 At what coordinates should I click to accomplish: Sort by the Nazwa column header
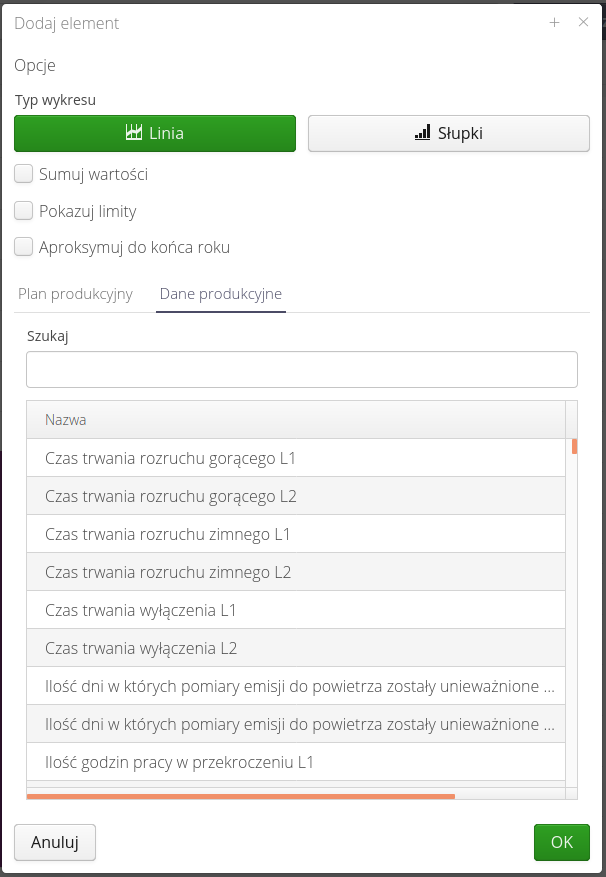pyautogui.click(x=66, y=420)
